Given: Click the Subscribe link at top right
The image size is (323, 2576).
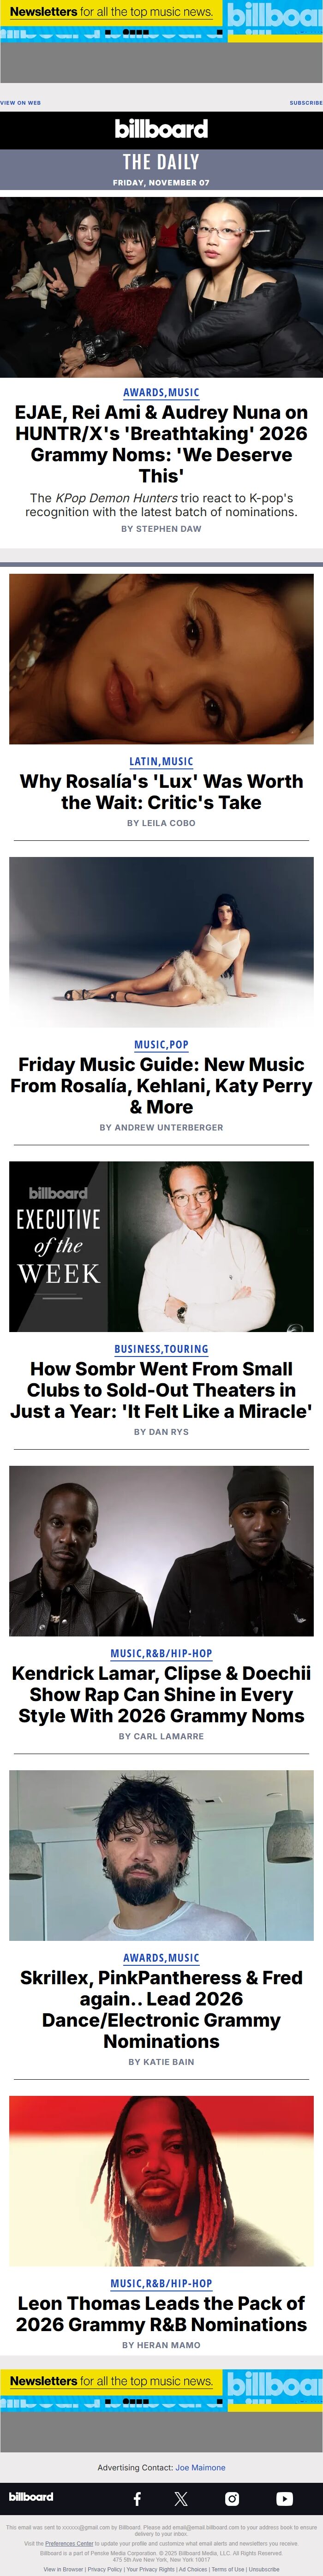Looking at the screenshot, I should tap(305, 102).
